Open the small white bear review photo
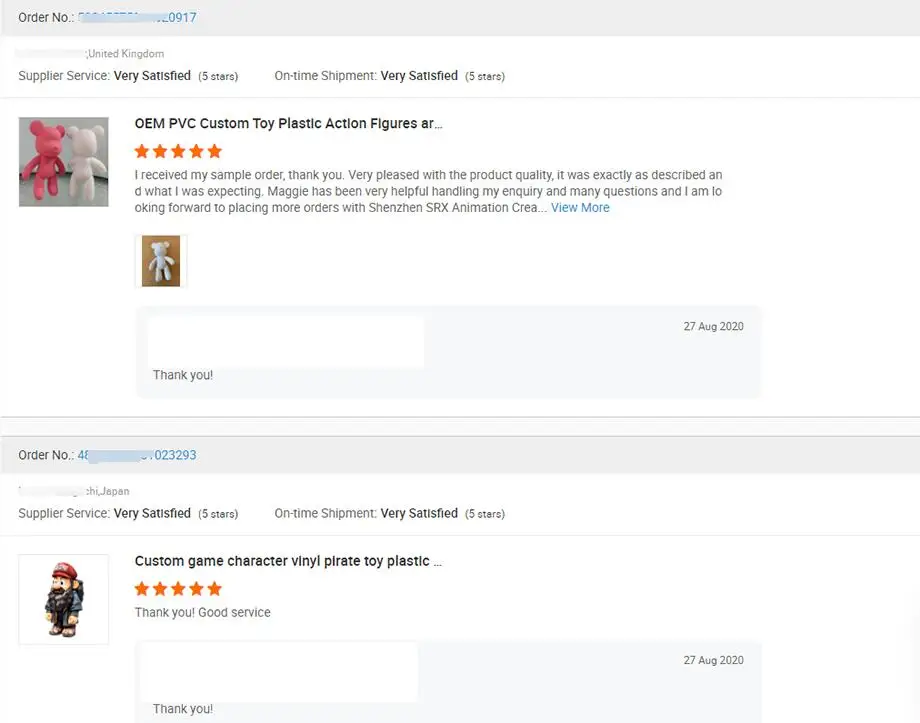 (x=161, y=261)
